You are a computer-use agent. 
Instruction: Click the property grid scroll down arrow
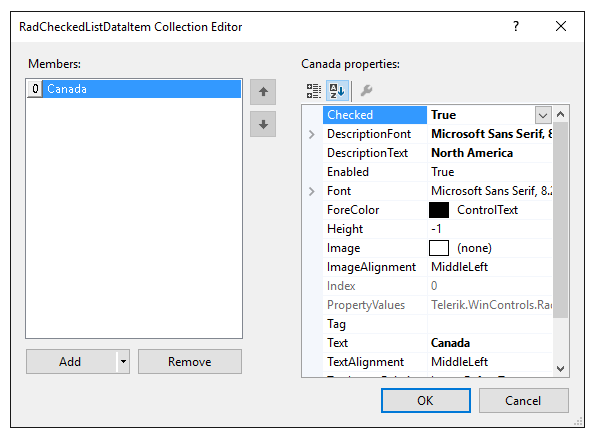tap(560, 369)
